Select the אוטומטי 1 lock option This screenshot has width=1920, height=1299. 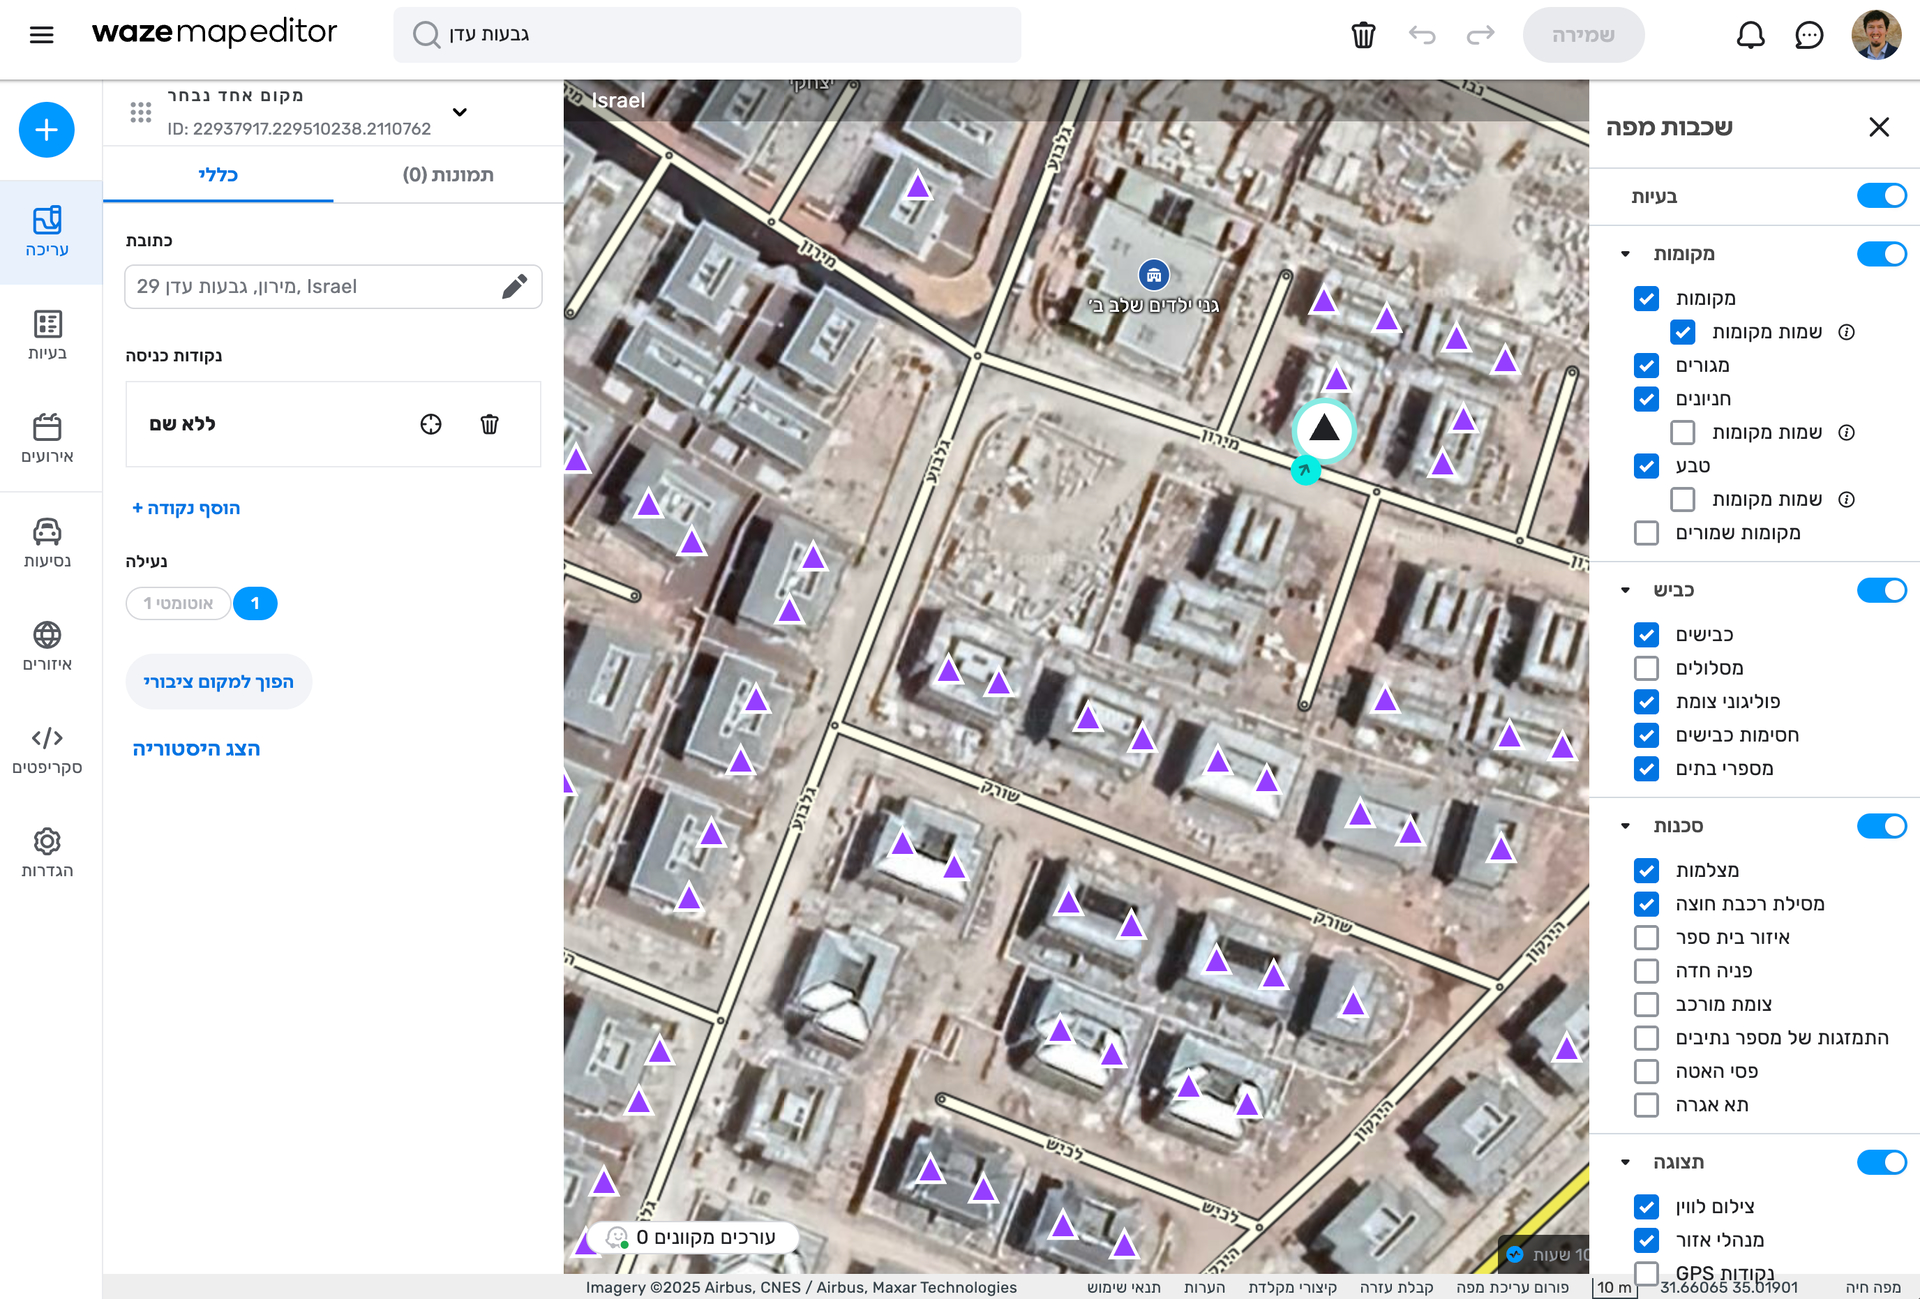click(x=178, y=604)
